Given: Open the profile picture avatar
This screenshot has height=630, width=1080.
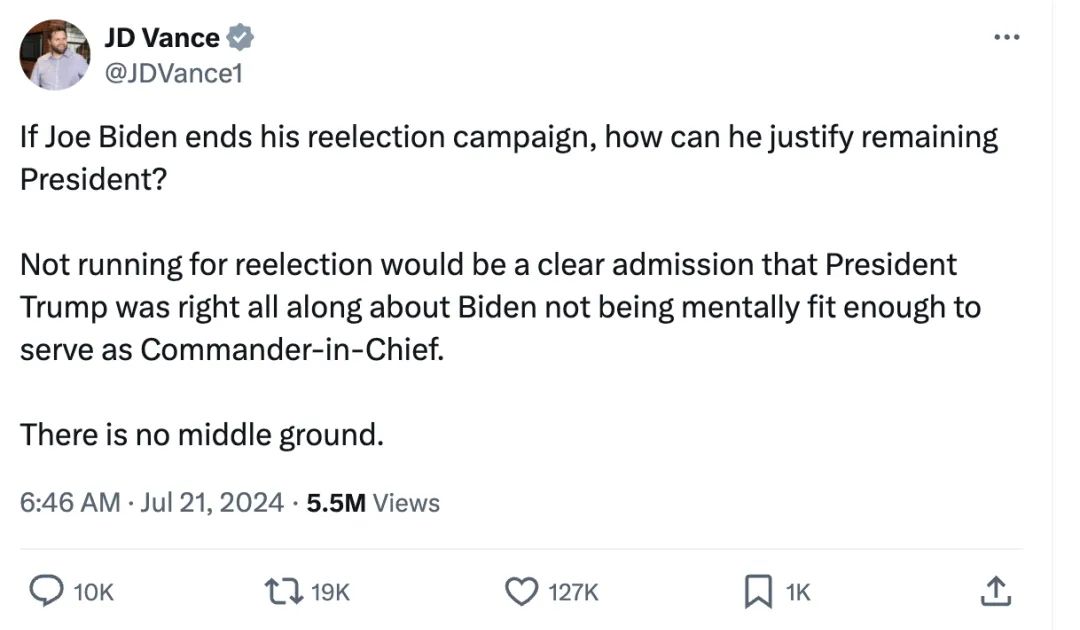Looking at the screenshot, I should pyautogui.click(x=55, y=55).
